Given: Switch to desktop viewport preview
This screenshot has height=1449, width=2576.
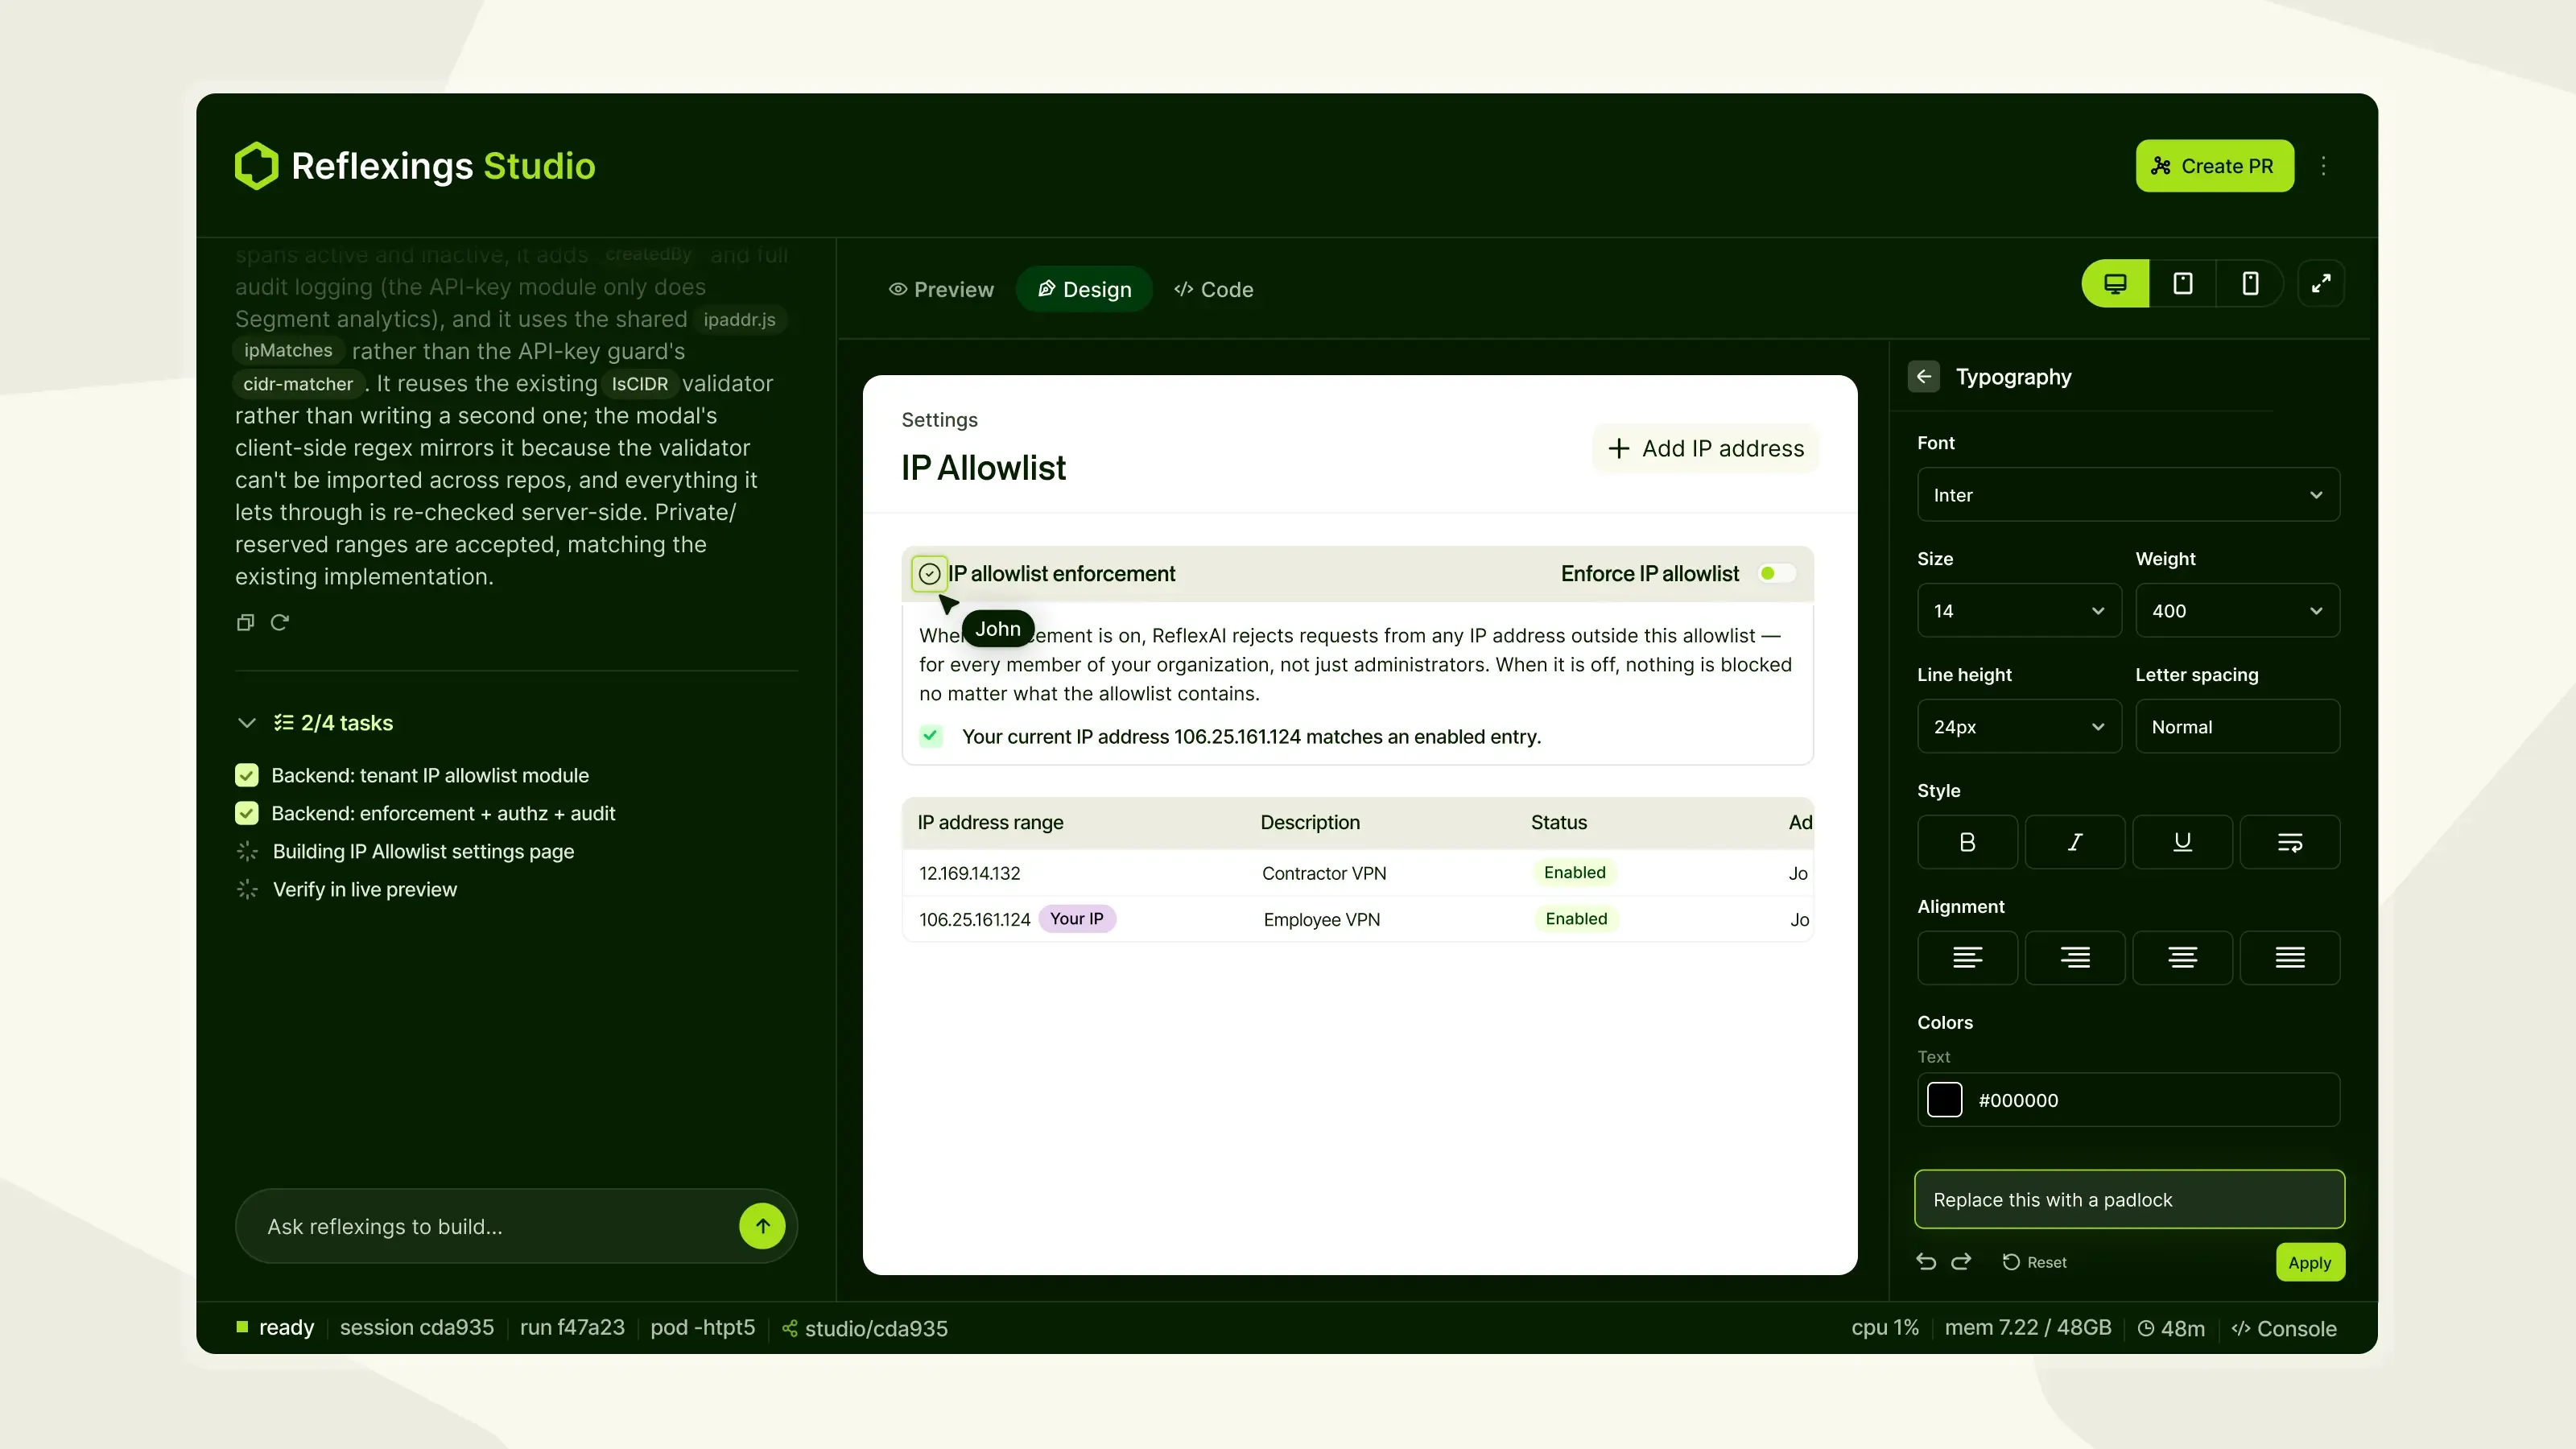Looking at the screenshot, I should point(2115,284).
